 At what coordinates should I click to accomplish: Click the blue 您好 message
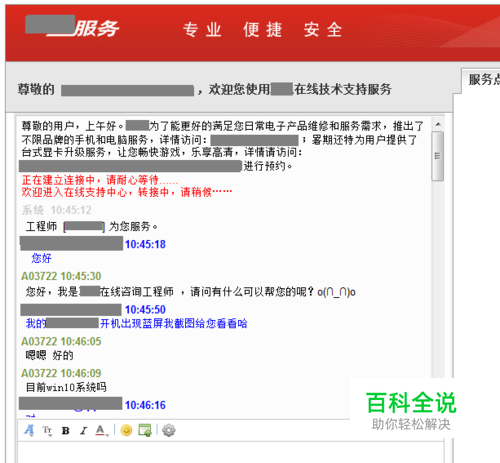click(x=42, y=258)
